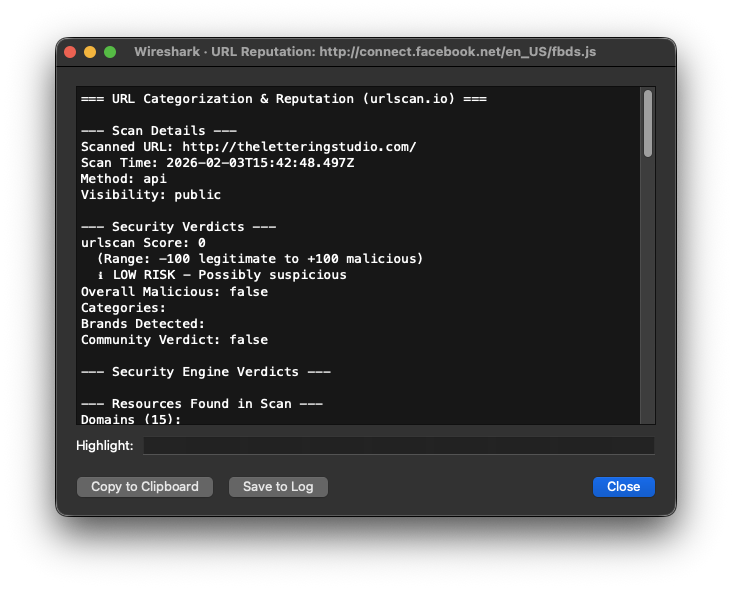Click the Scan Details heading
This screenshot has width=732, height=590.
click(159, 131)
